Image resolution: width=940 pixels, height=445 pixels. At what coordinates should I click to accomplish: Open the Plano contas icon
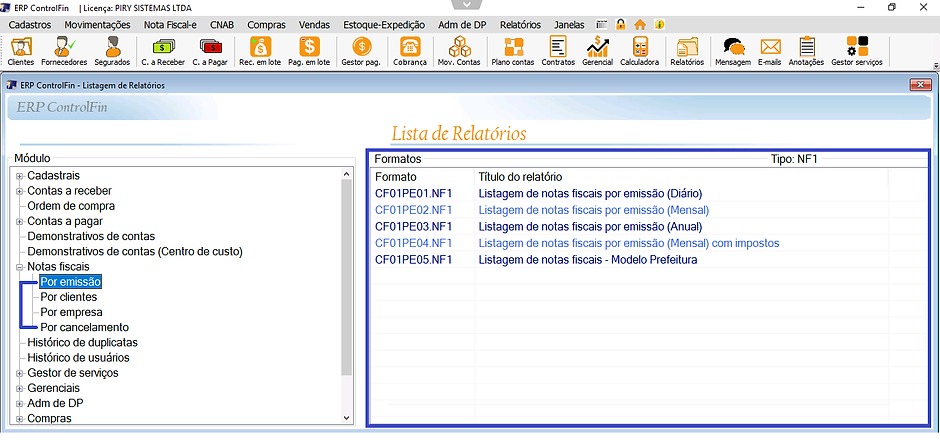coord(513,51)
